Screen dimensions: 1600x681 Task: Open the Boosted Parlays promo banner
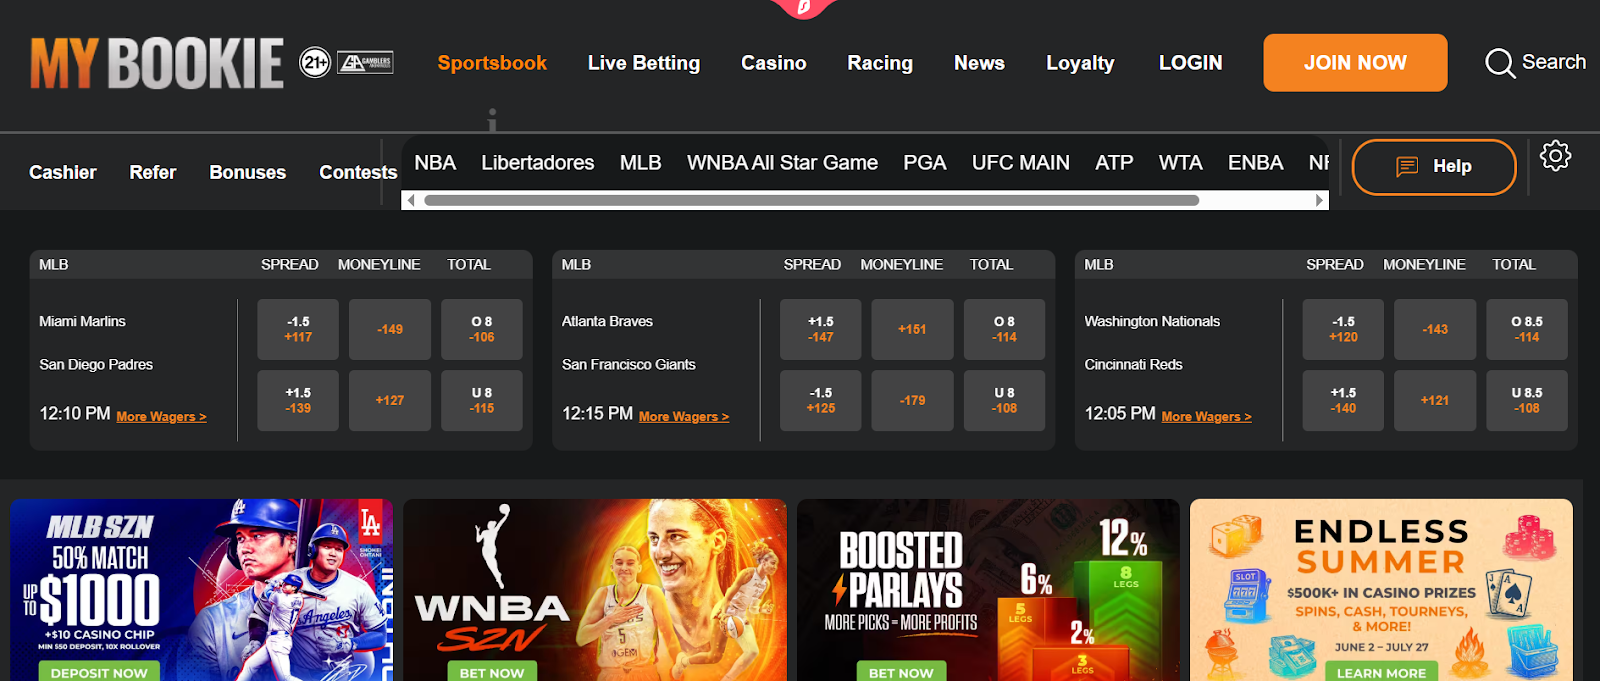(988, 590)
